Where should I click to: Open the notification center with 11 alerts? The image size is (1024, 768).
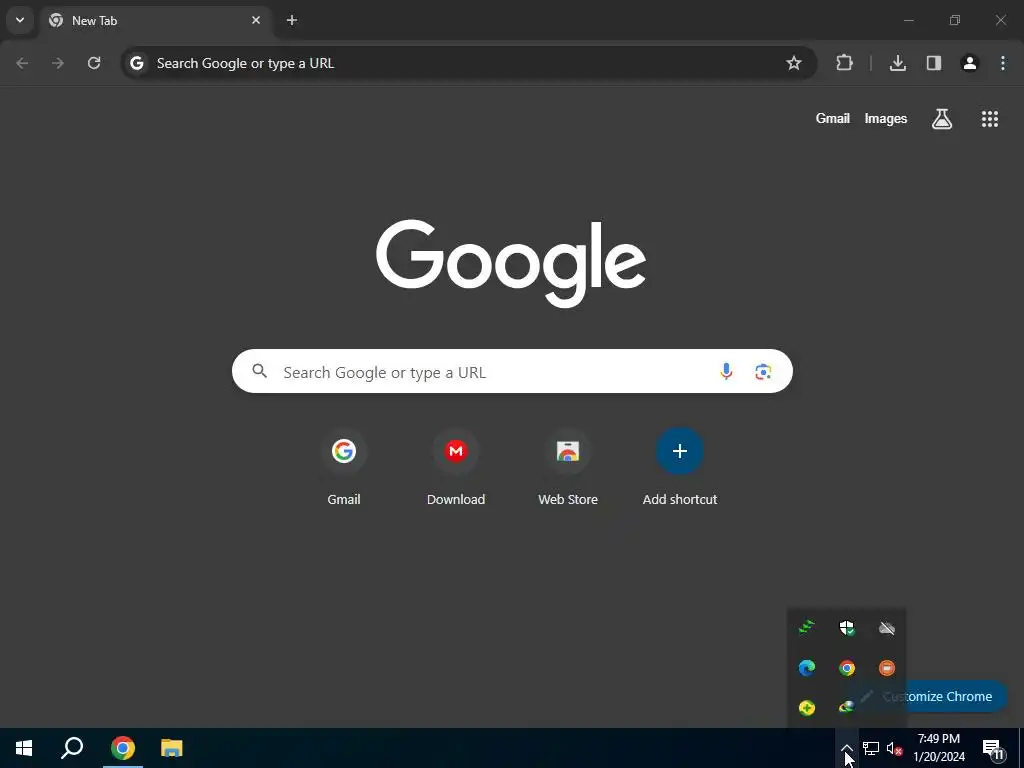(993, 748)
